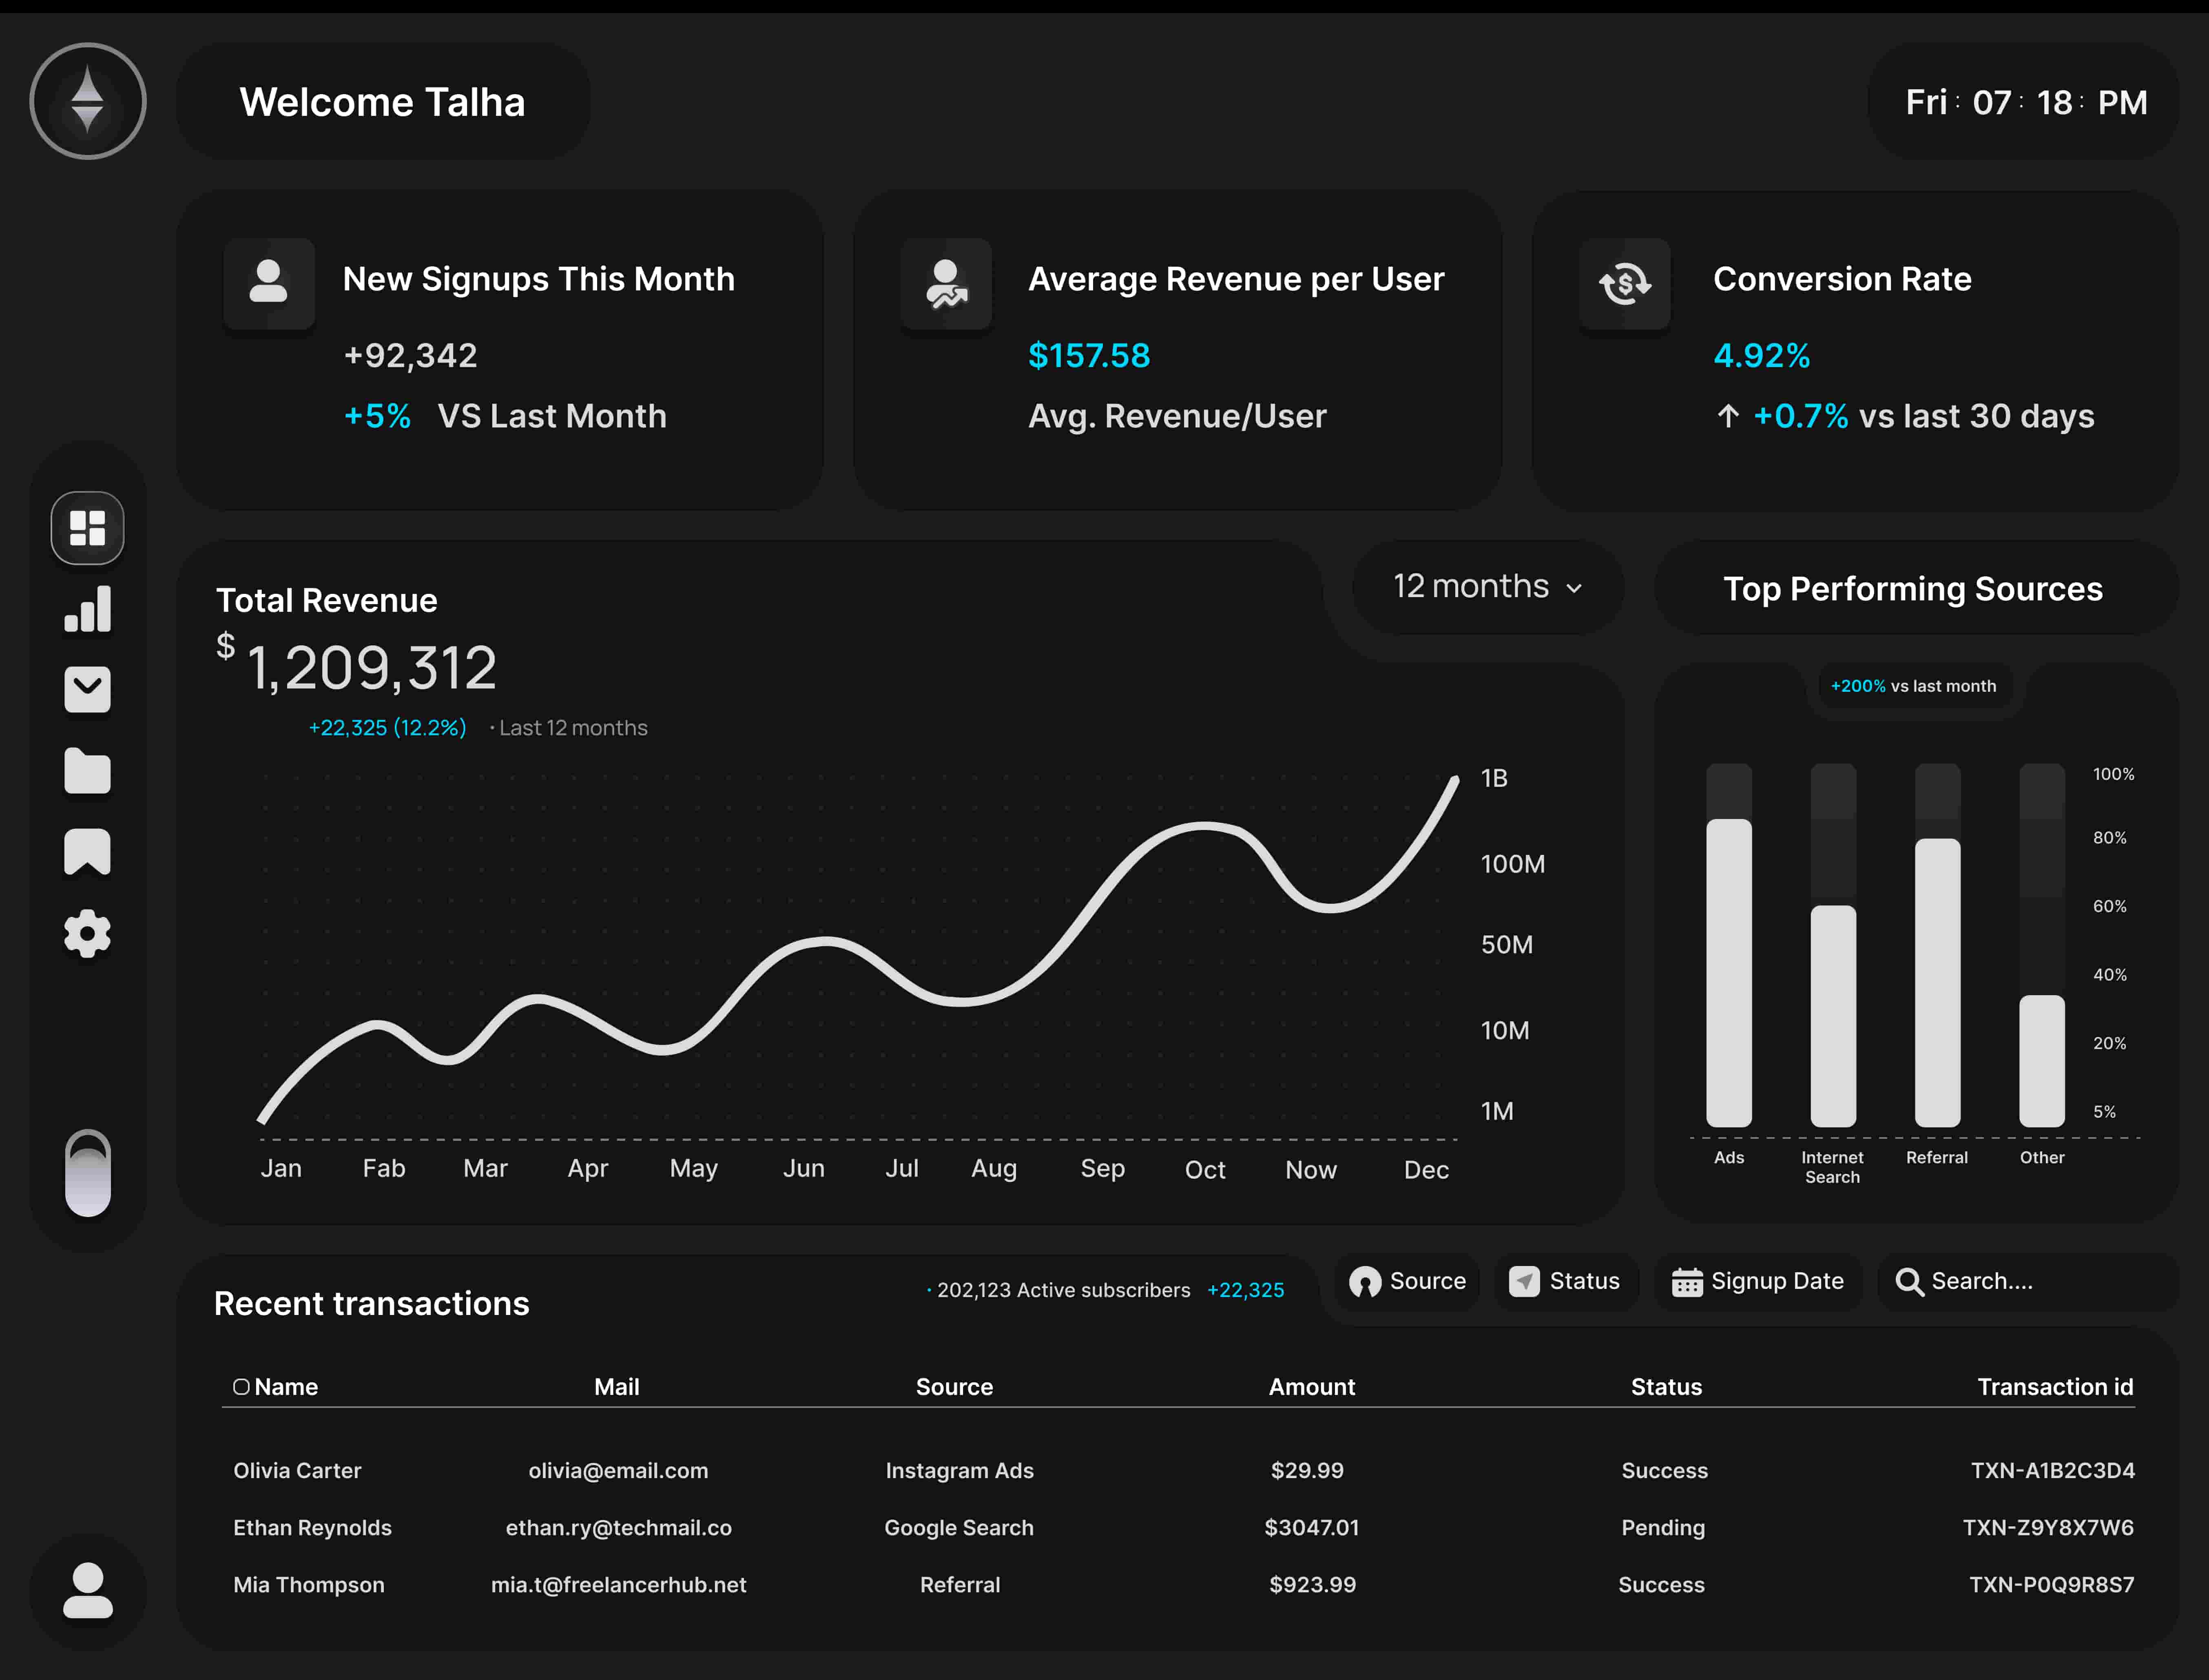Viewport: 2209px width, 1680px height.
Task: Click the Instagram Ads source cell
Action: click(x=960, y=1471)
